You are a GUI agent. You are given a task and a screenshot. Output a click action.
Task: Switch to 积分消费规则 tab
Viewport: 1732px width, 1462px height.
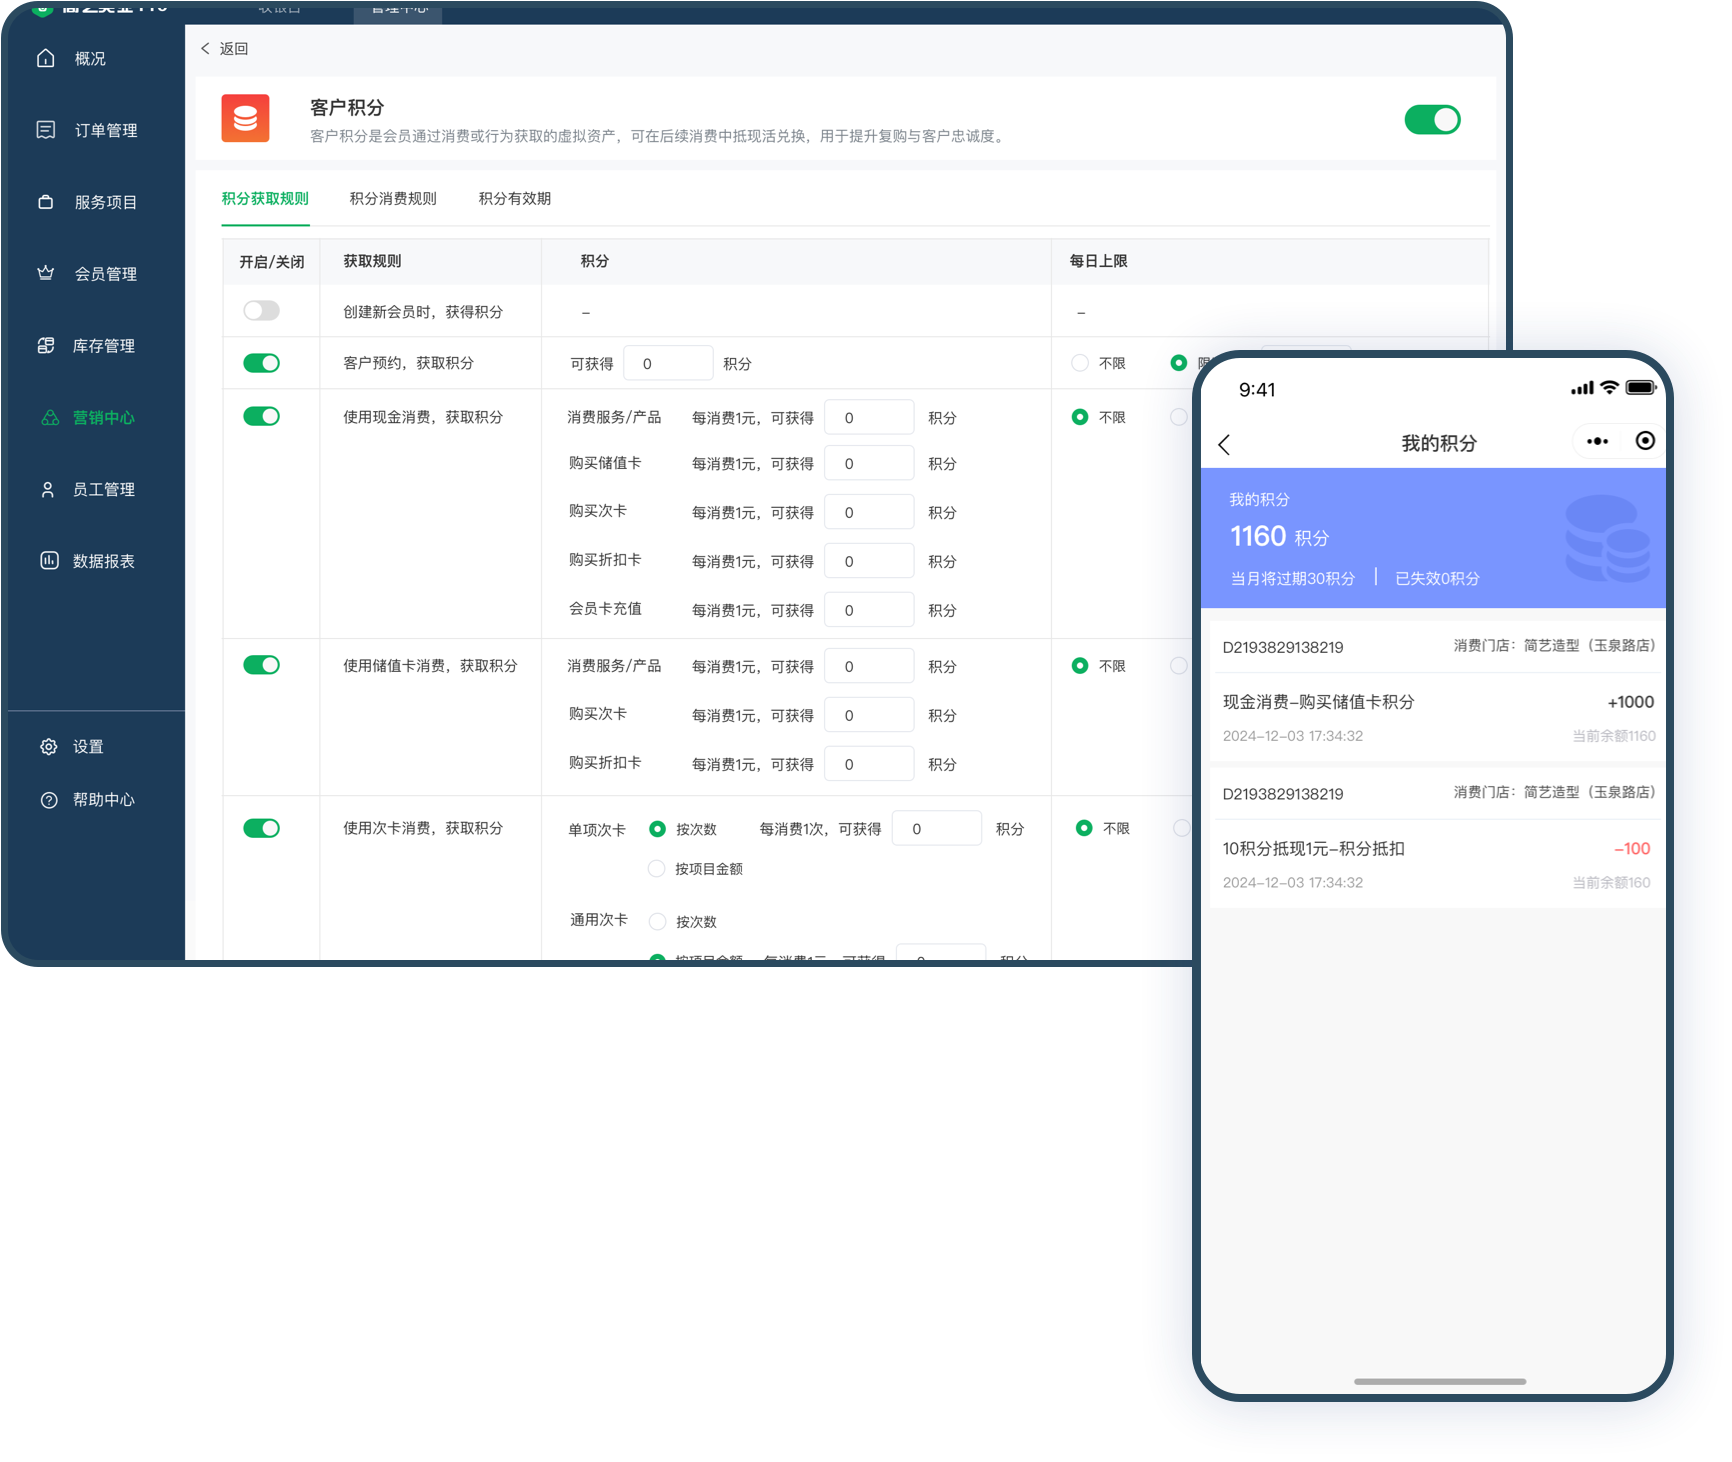point(393,198)
